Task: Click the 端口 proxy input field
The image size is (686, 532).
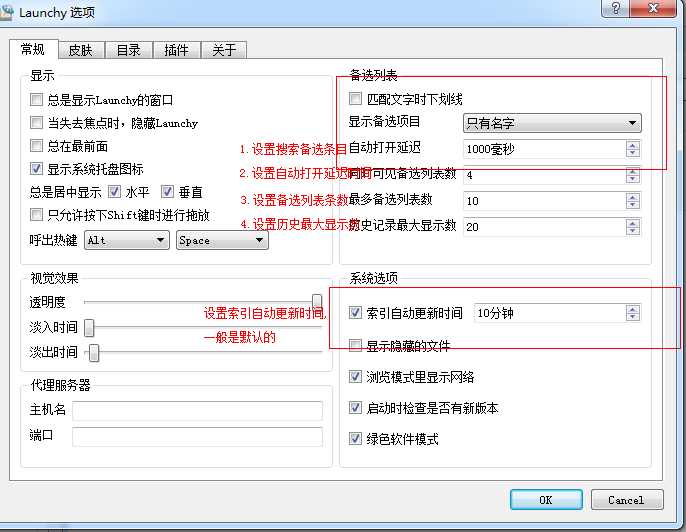Action: click(x=197, y=437)
